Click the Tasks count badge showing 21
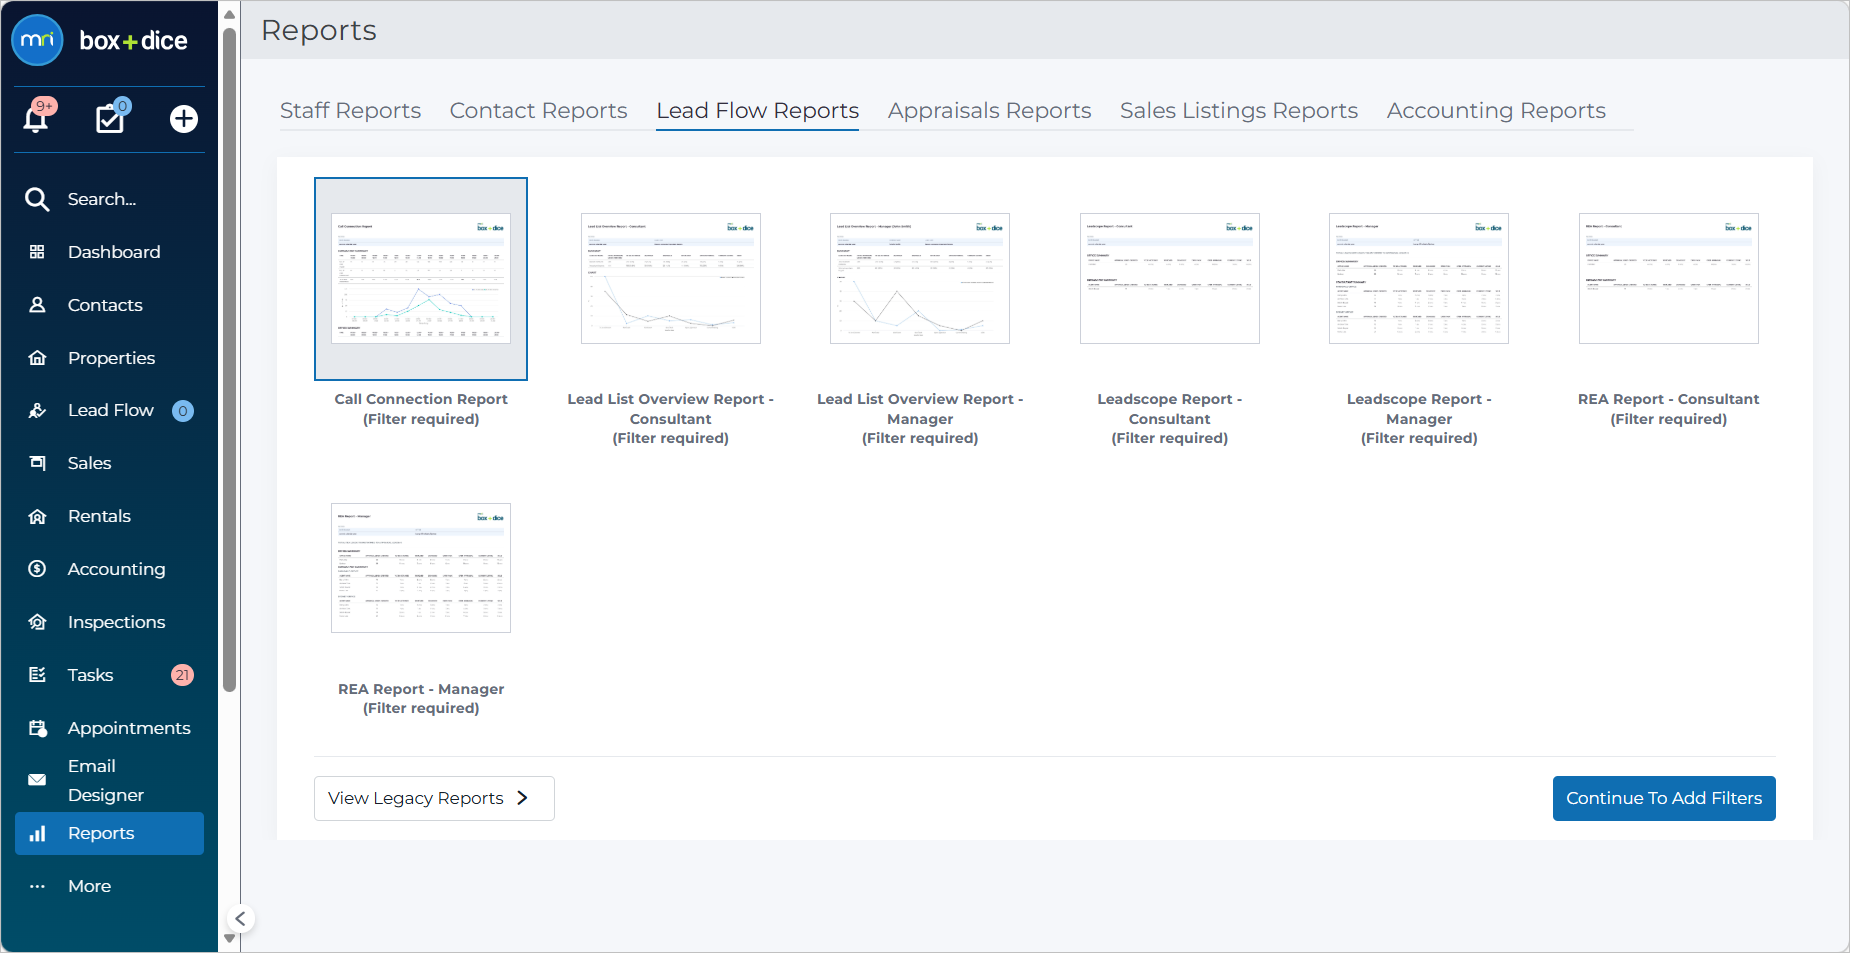 (x=182, y=675)
